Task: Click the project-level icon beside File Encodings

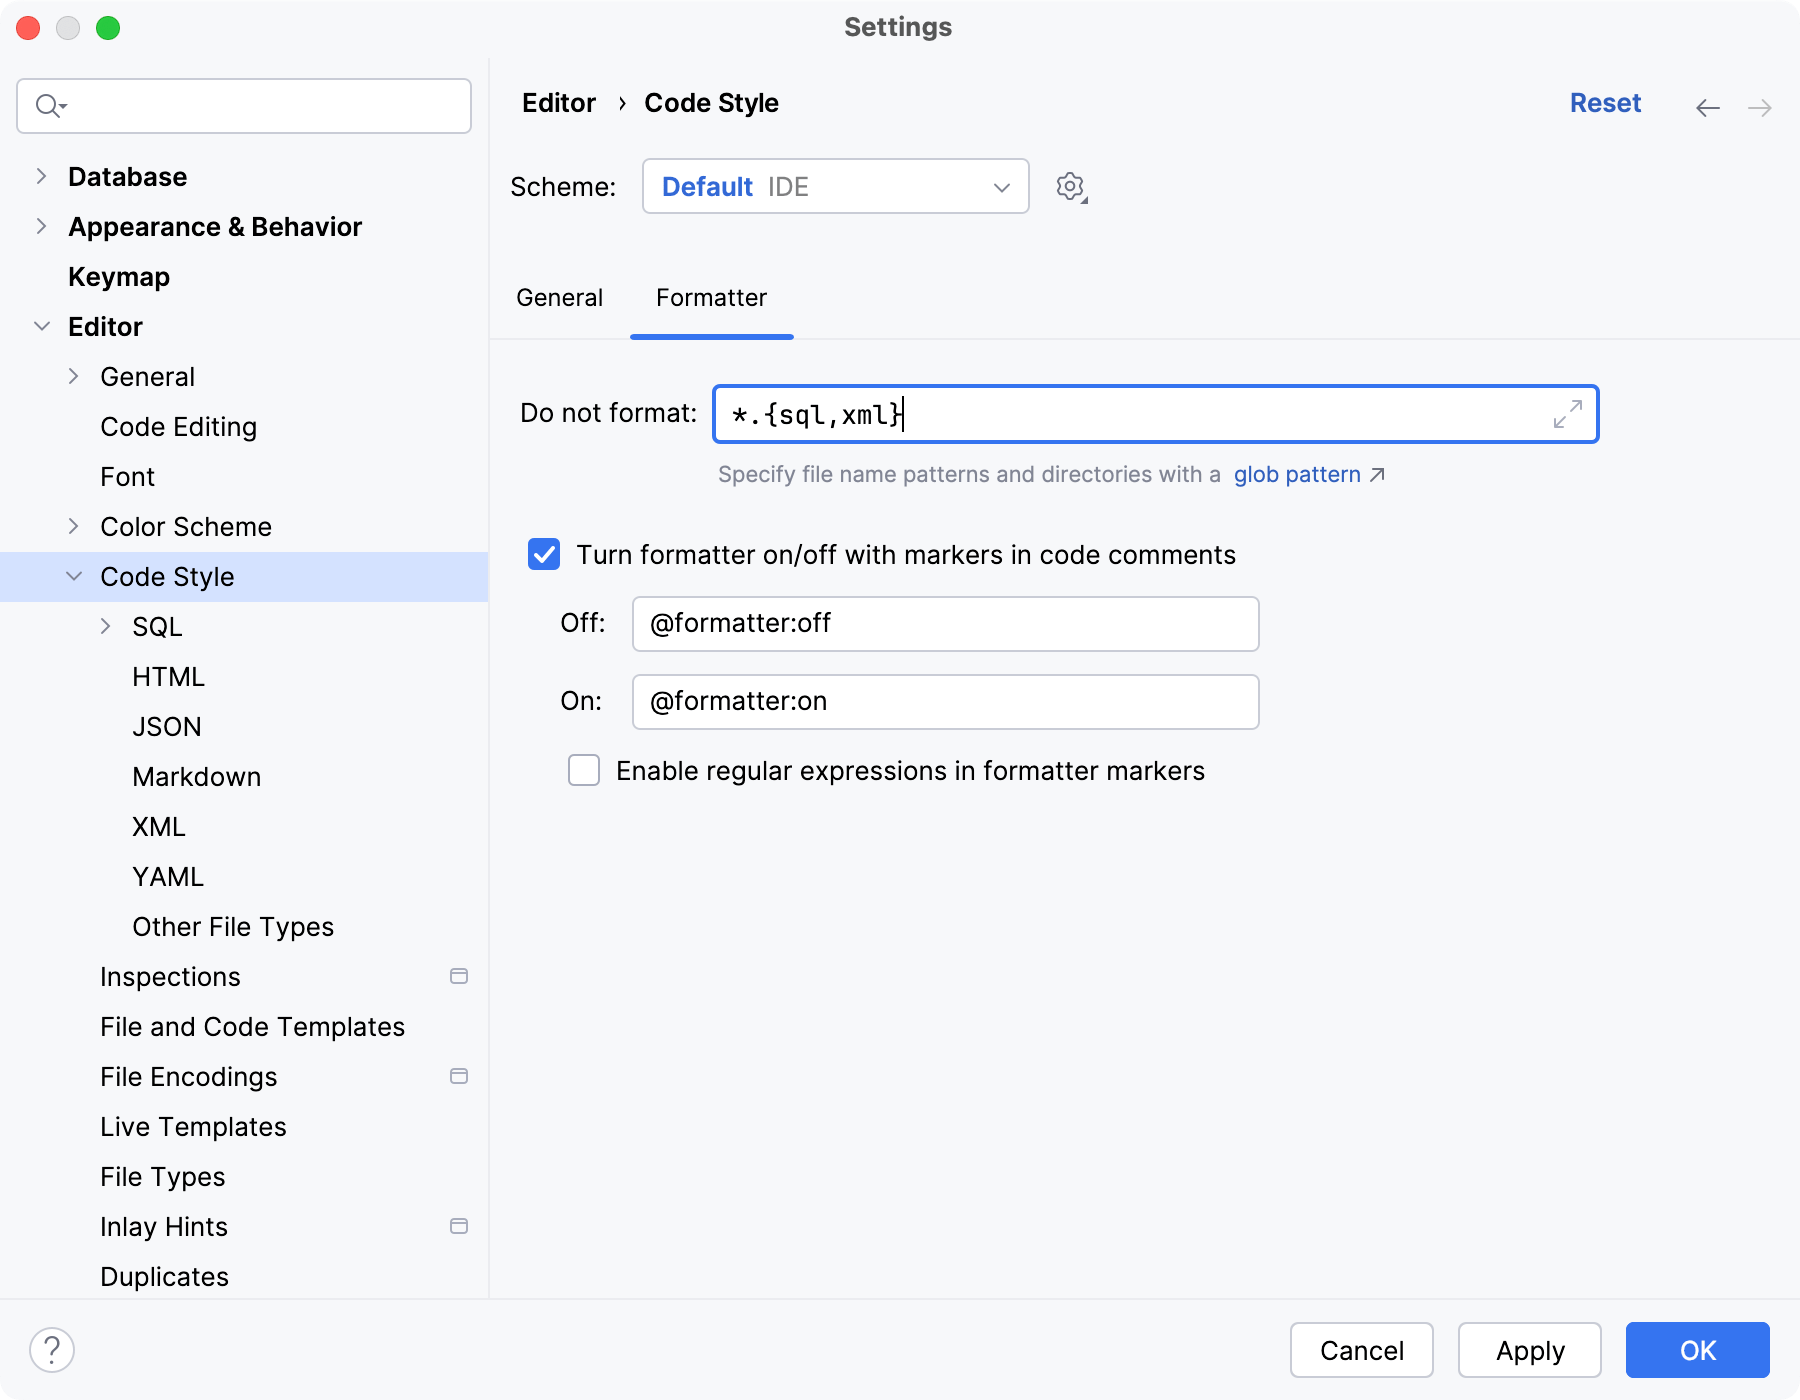Action: coord(459,1076)
